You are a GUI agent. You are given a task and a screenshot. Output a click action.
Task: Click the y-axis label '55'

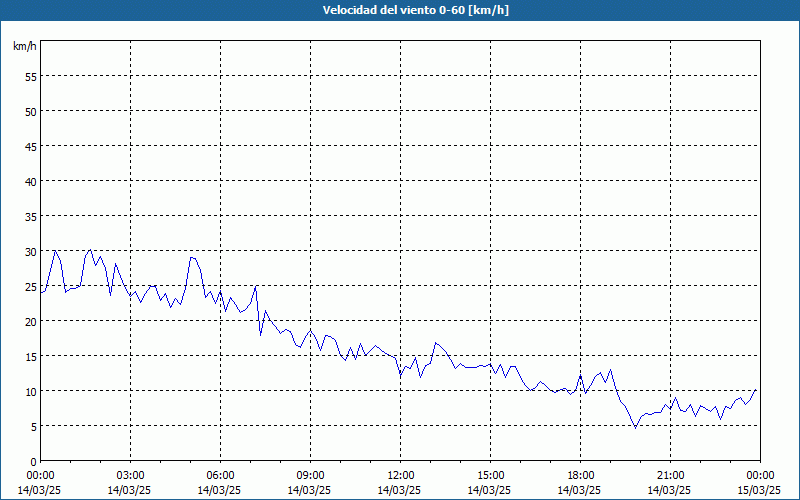31,77
